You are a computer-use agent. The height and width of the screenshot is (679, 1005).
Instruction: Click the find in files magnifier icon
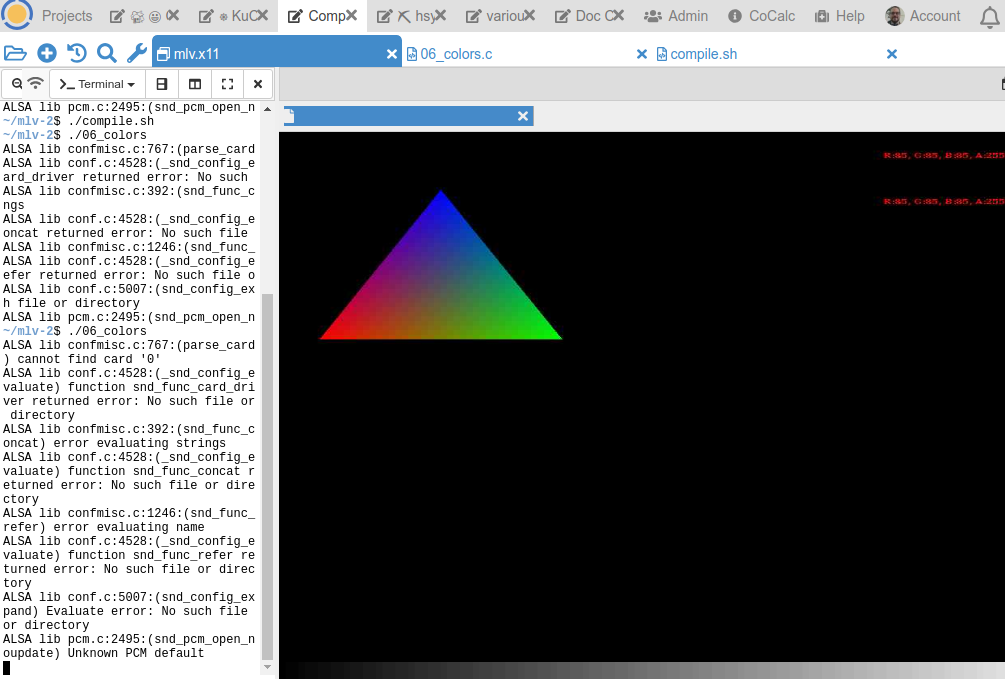(106, 54)
